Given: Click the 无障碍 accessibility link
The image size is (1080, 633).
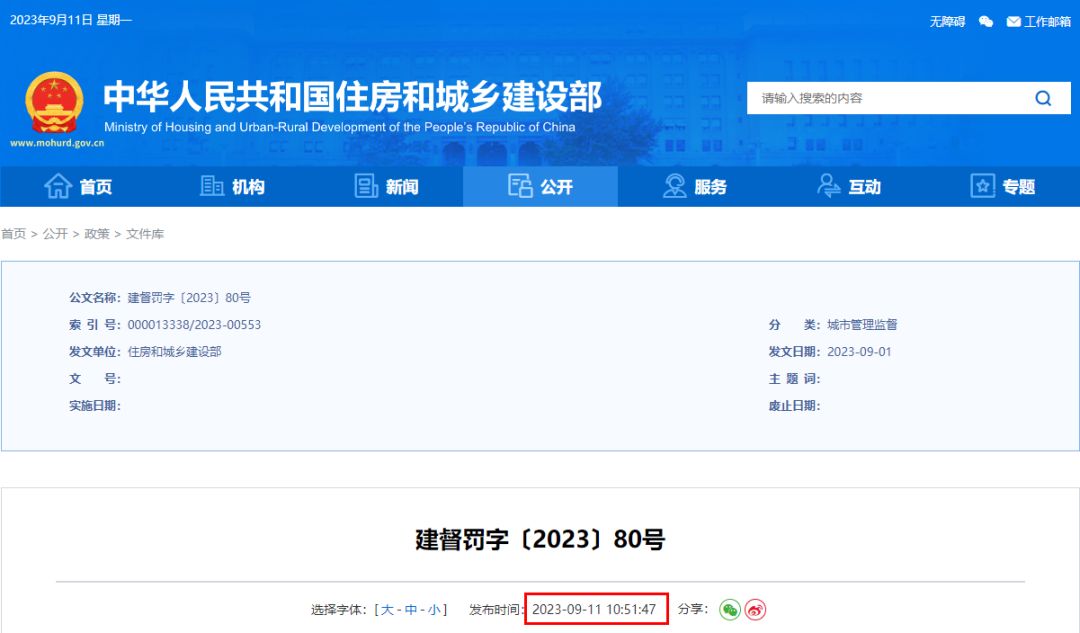Looking at the screenshot, I should tap(947, 21).
